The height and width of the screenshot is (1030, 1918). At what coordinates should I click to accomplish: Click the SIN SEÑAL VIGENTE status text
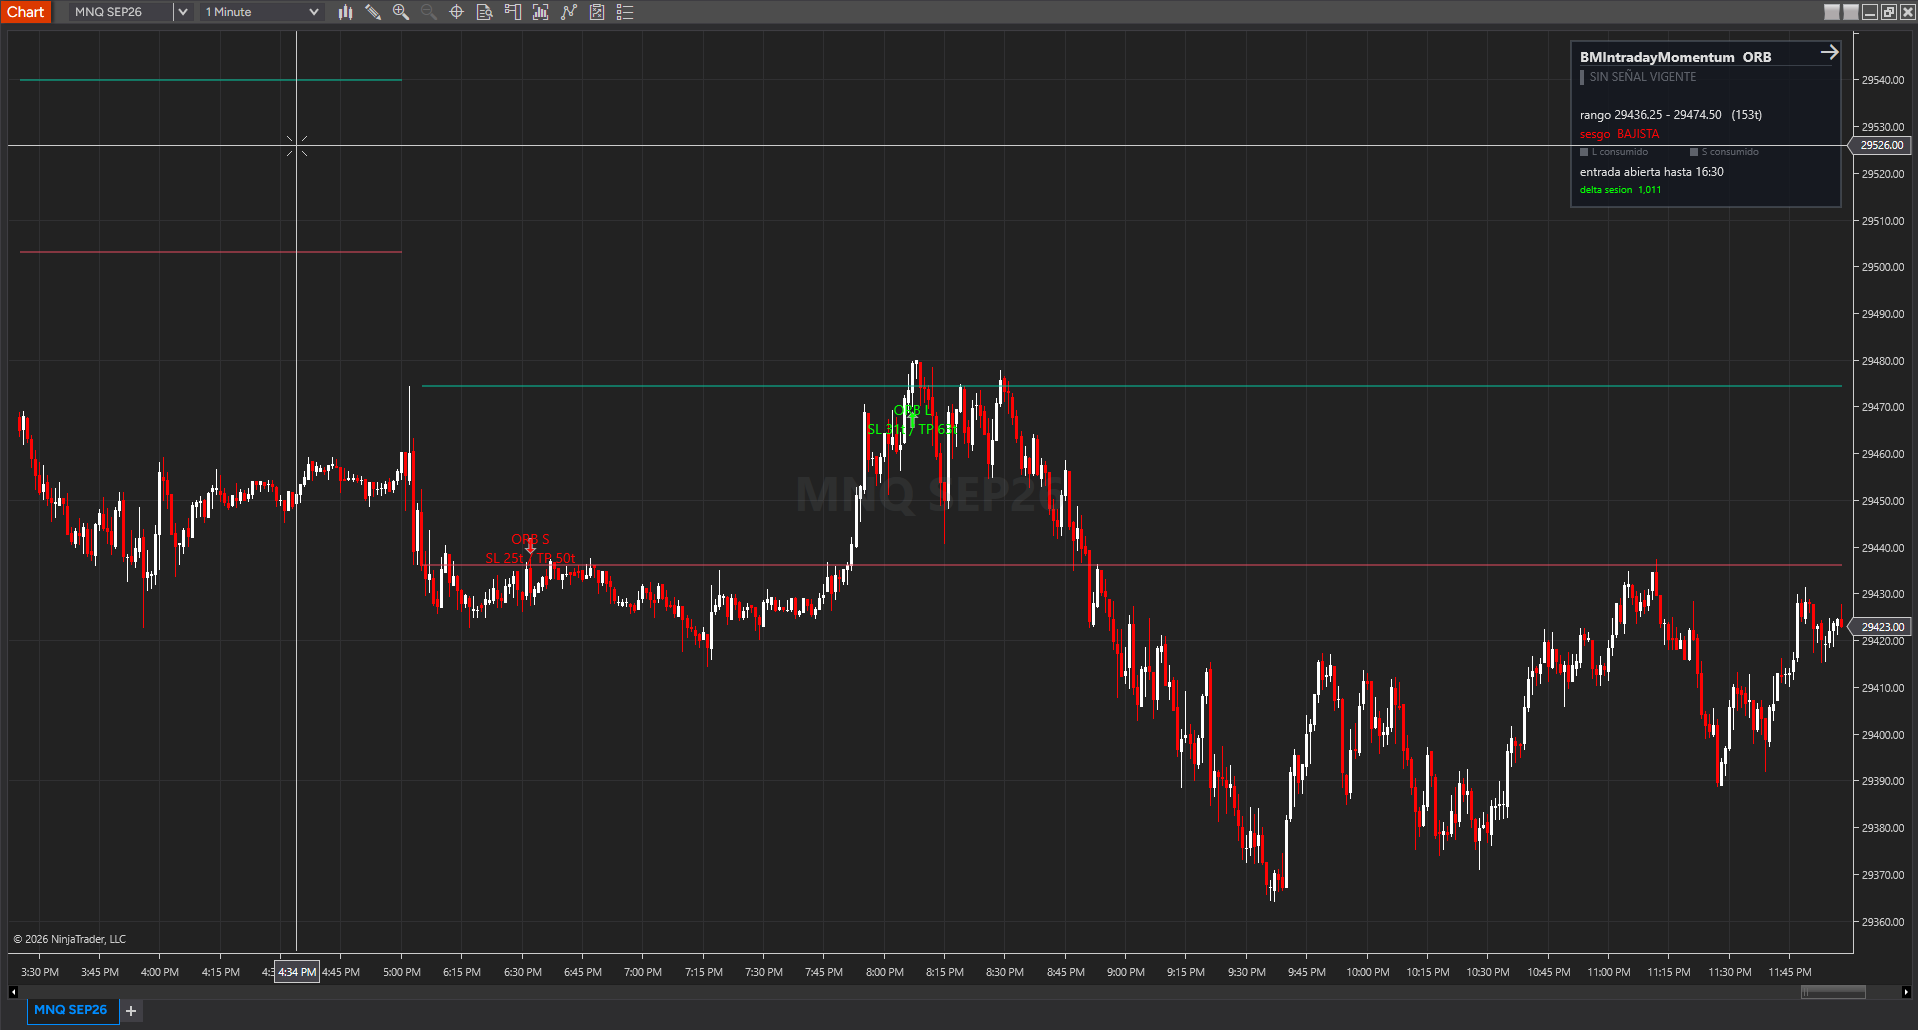pyautogui.click(x=1643, y=77)
